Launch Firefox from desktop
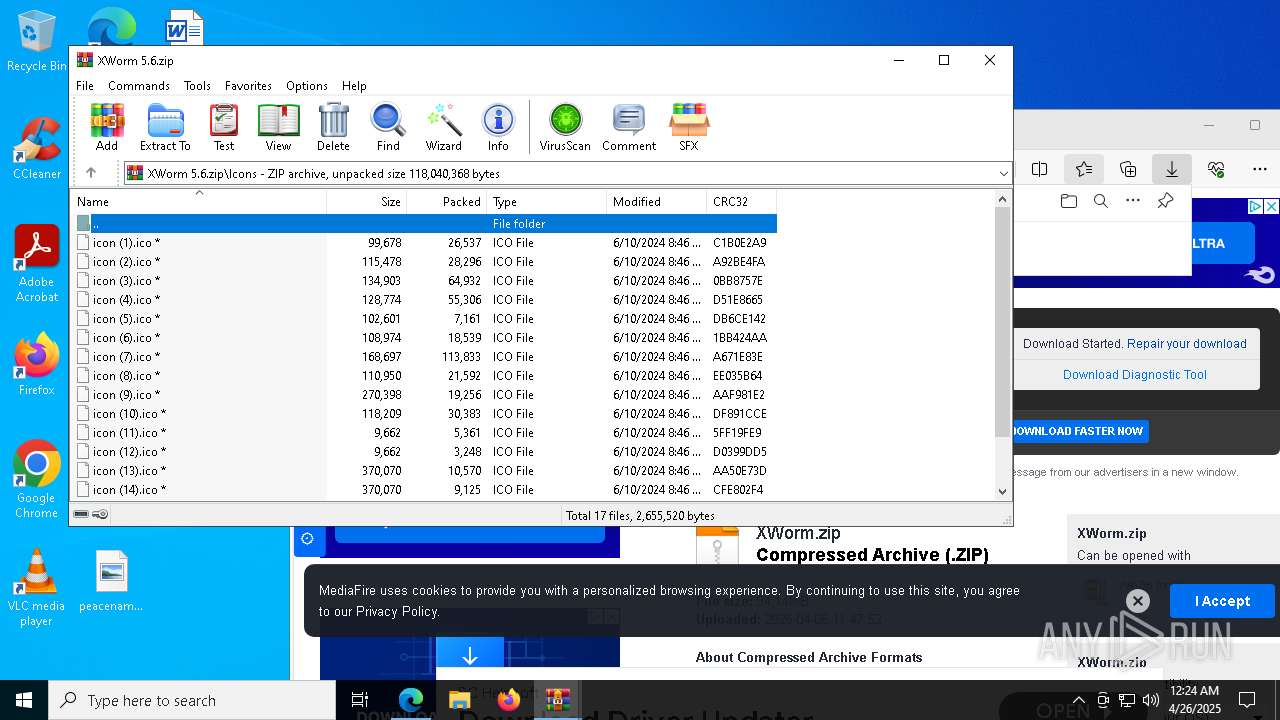 click(x=36, y=365)
